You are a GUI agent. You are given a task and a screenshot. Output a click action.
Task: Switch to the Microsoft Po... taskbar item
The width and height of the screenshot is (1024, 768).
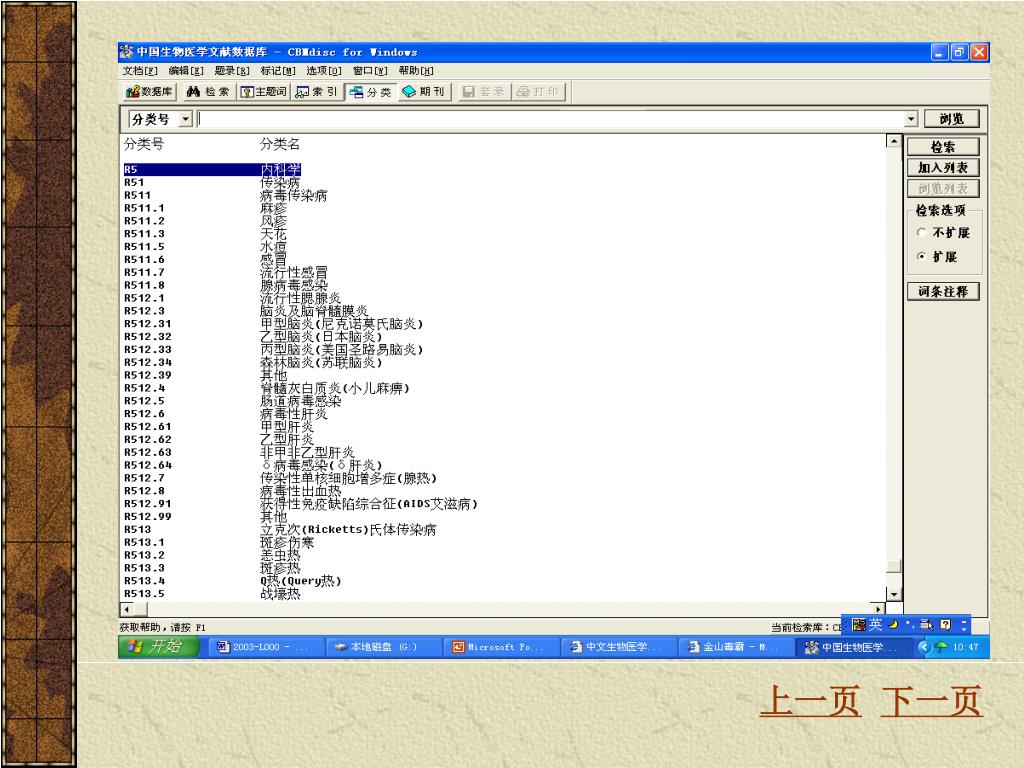click(501, 647)
